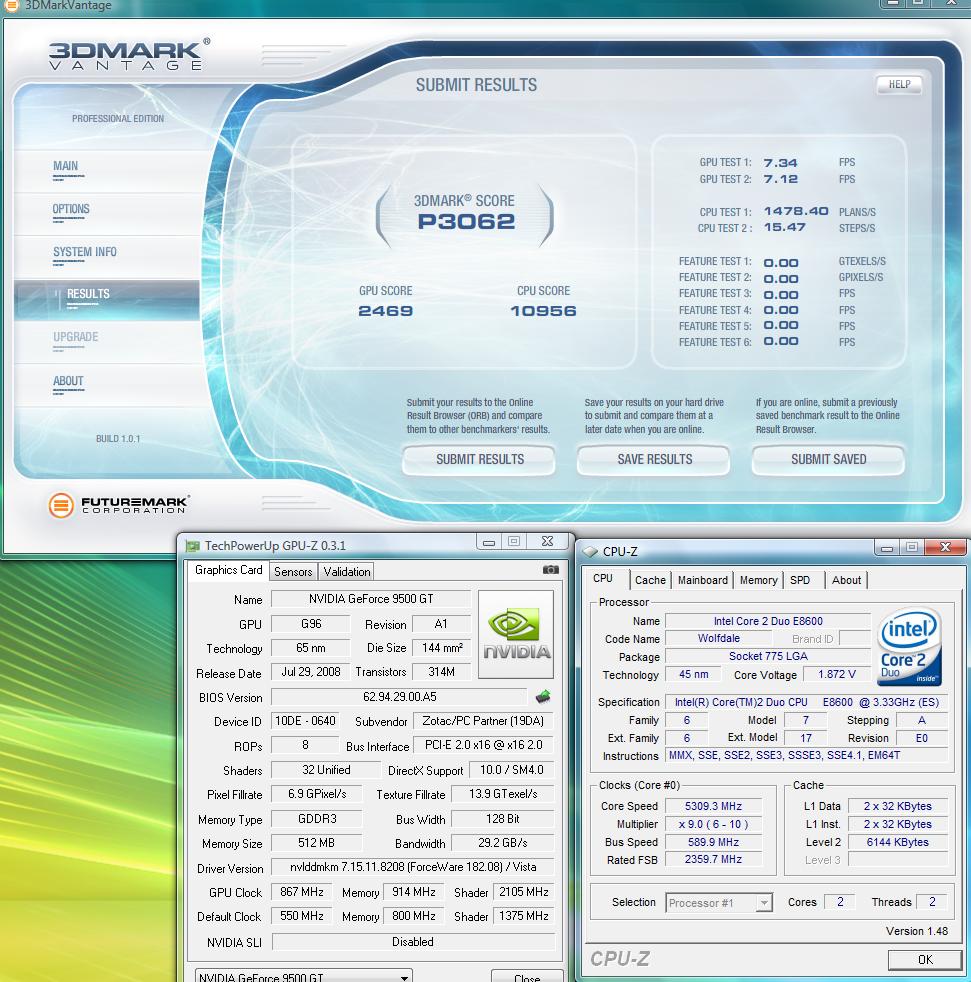Minimize the CPU-Z window

pos(886,548)
